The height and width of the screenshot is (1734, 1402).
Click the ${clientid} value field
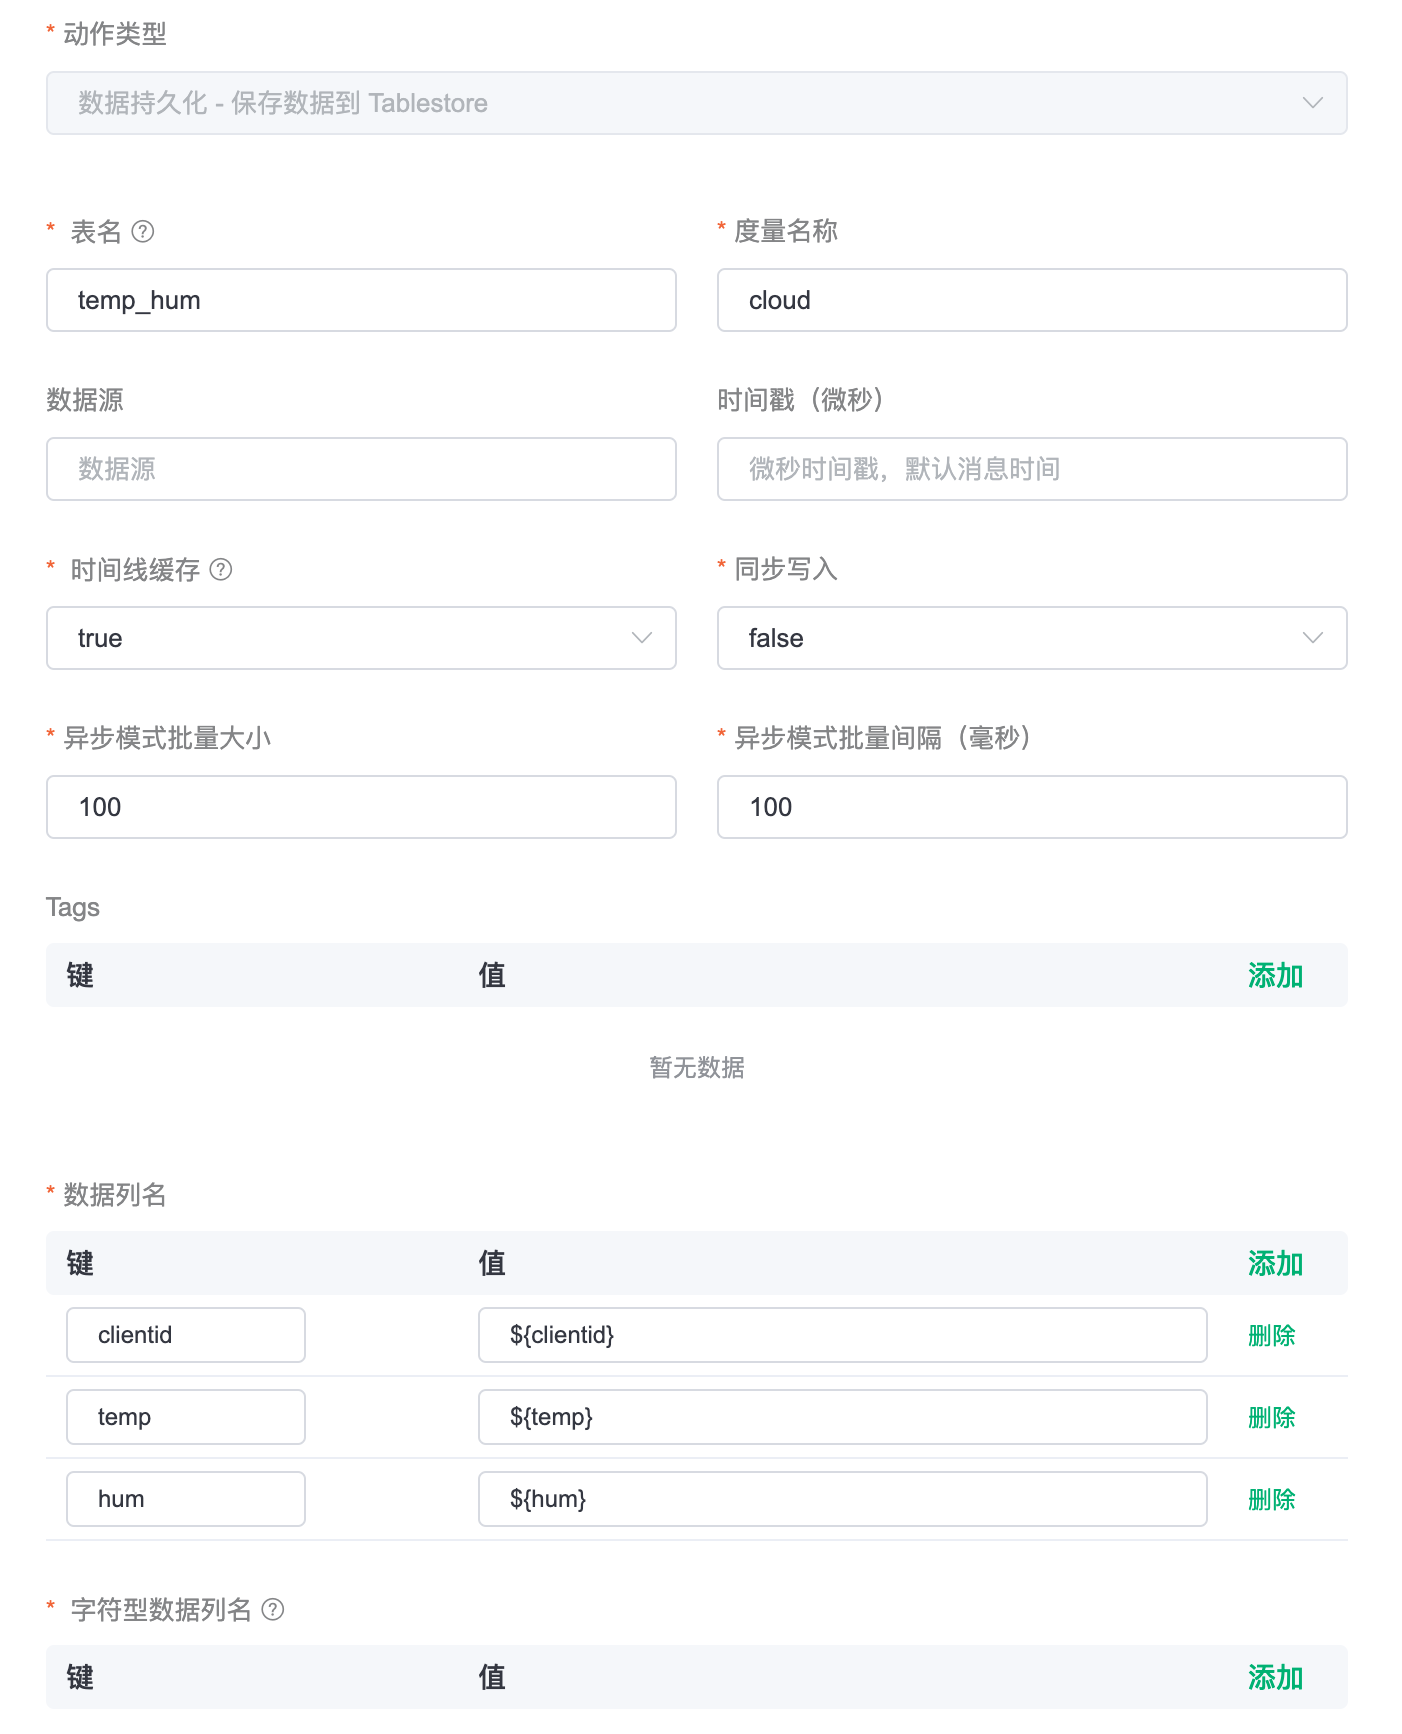[x=842, y=1335]
